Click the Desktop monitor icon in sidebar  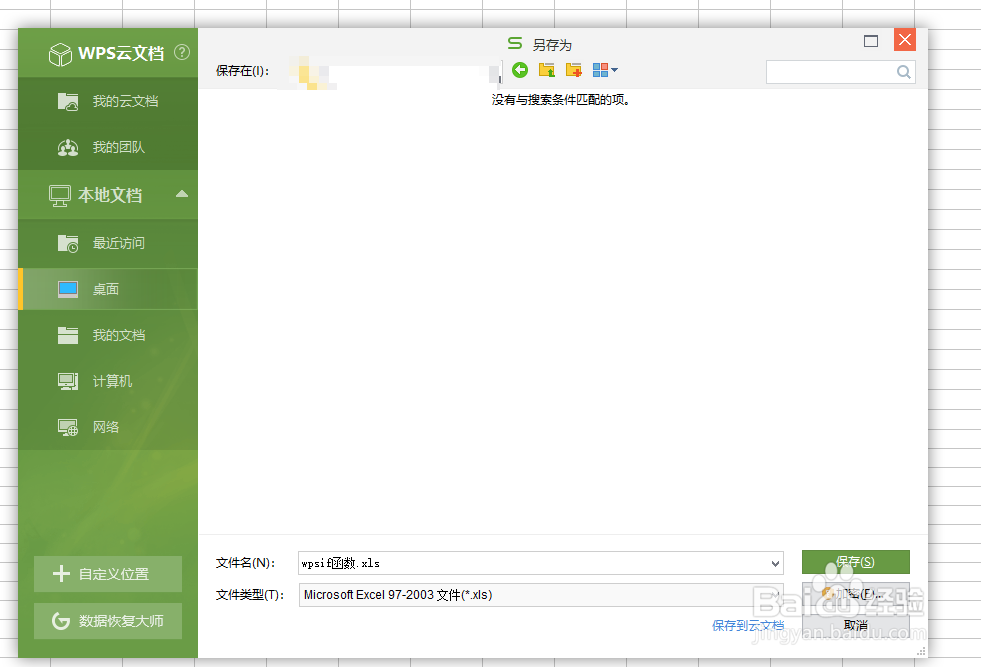tap(68, 289)
